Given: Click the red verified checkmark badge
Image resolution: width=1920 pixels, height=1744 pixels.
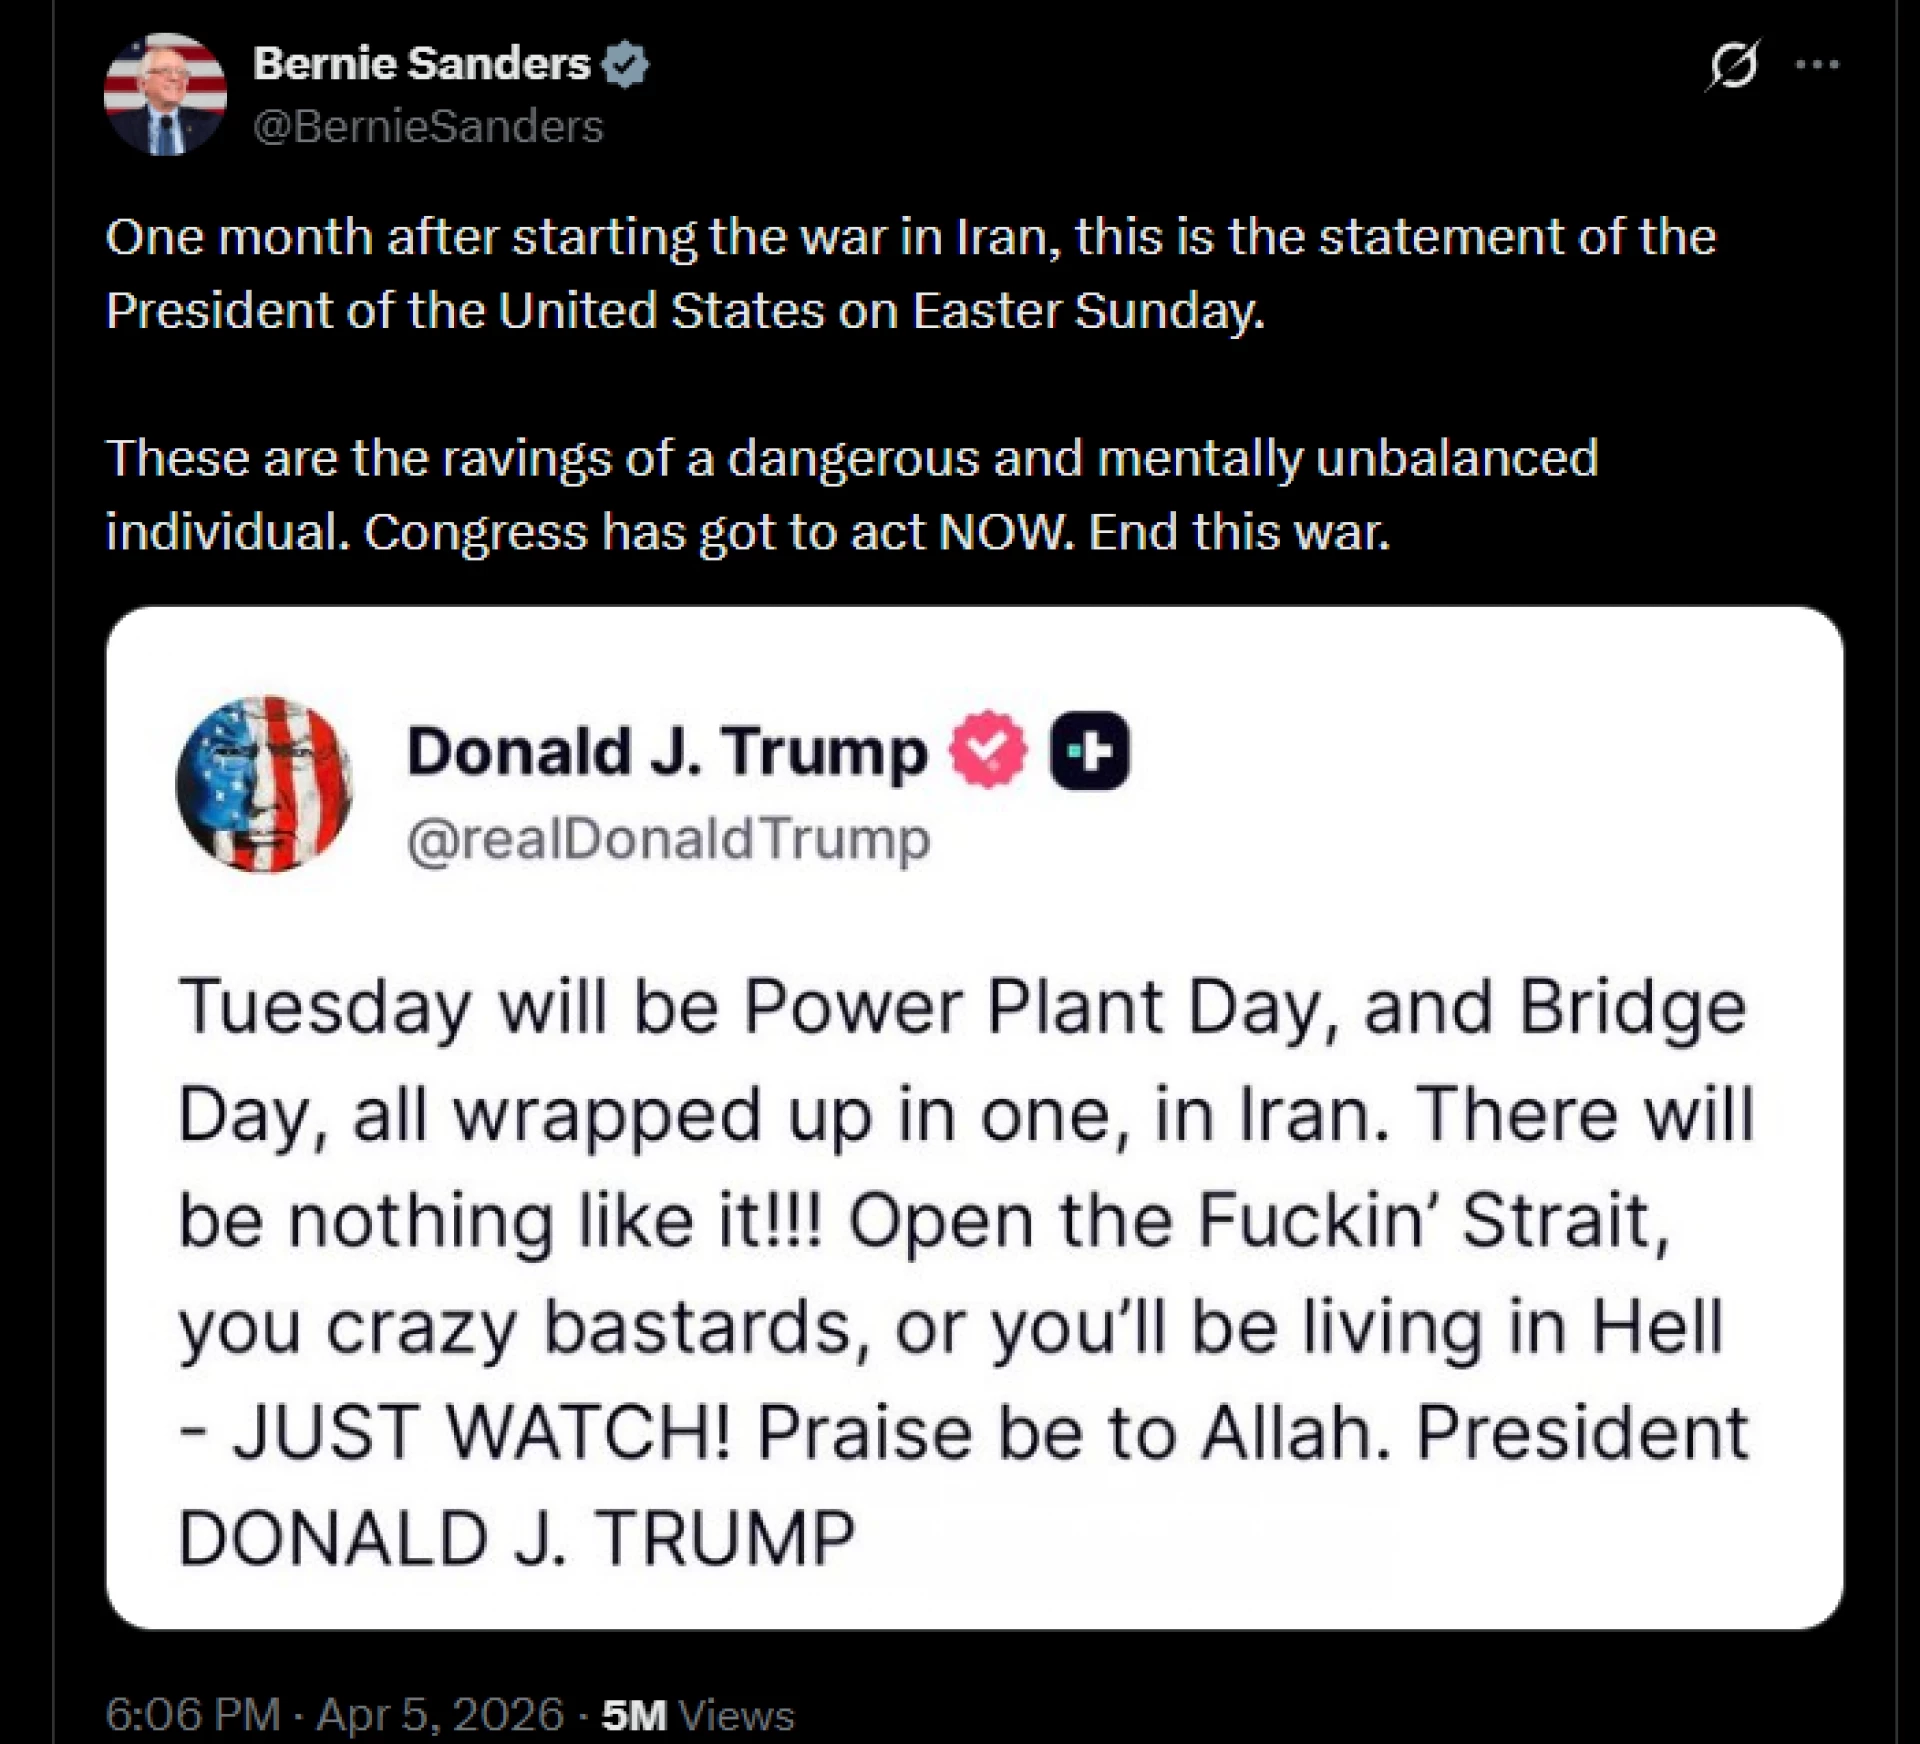Looking at the screenshot, I should 988,750.
